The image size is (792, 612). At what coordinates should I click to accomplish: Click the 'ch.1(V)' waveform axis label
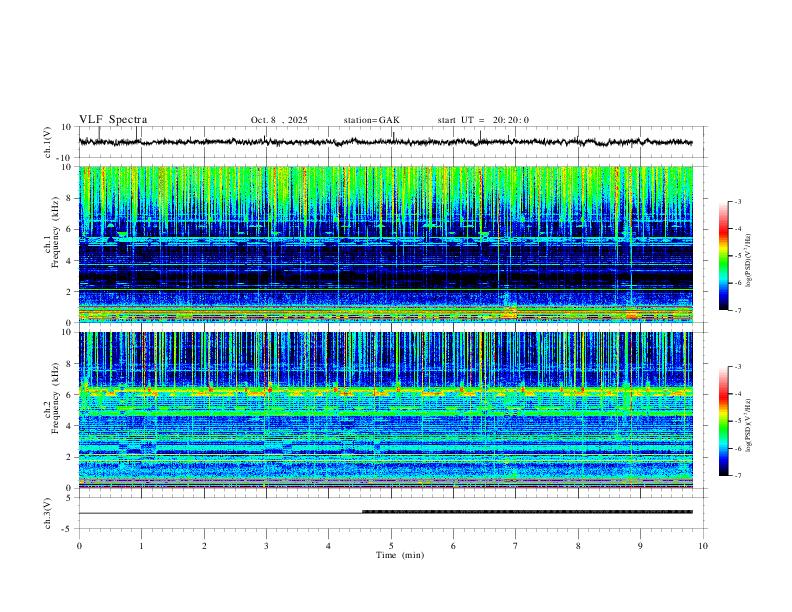[x=48, y=142]
